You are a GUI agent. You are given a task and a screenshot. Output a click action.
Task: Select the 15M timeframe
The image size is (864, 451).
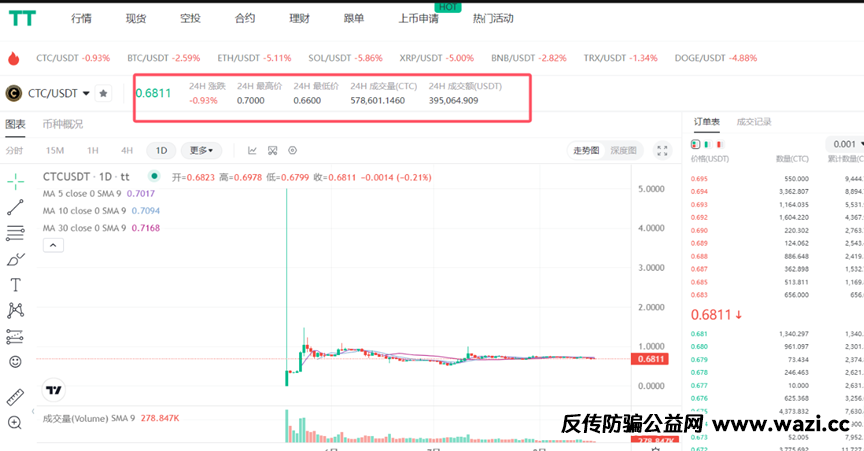point(55,151)
